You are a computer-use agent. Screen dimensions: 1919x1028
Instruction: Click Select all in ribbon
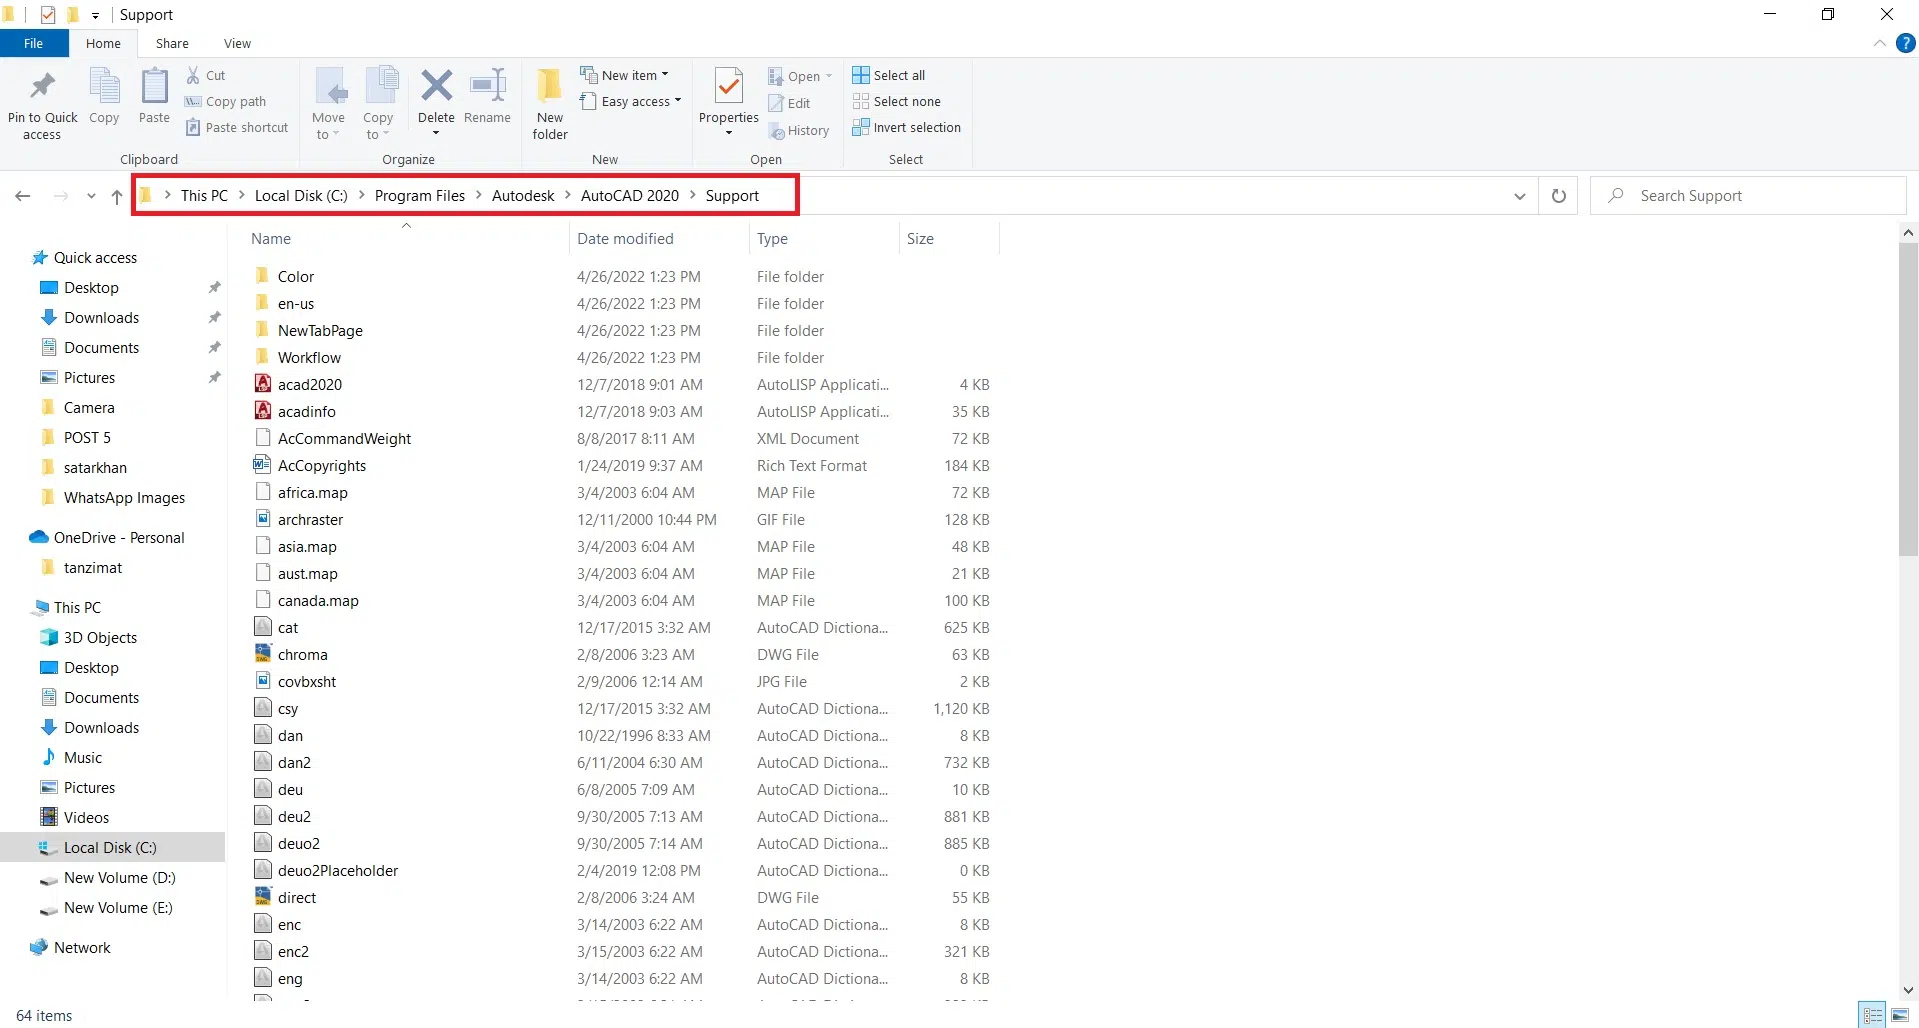(889, 75)
